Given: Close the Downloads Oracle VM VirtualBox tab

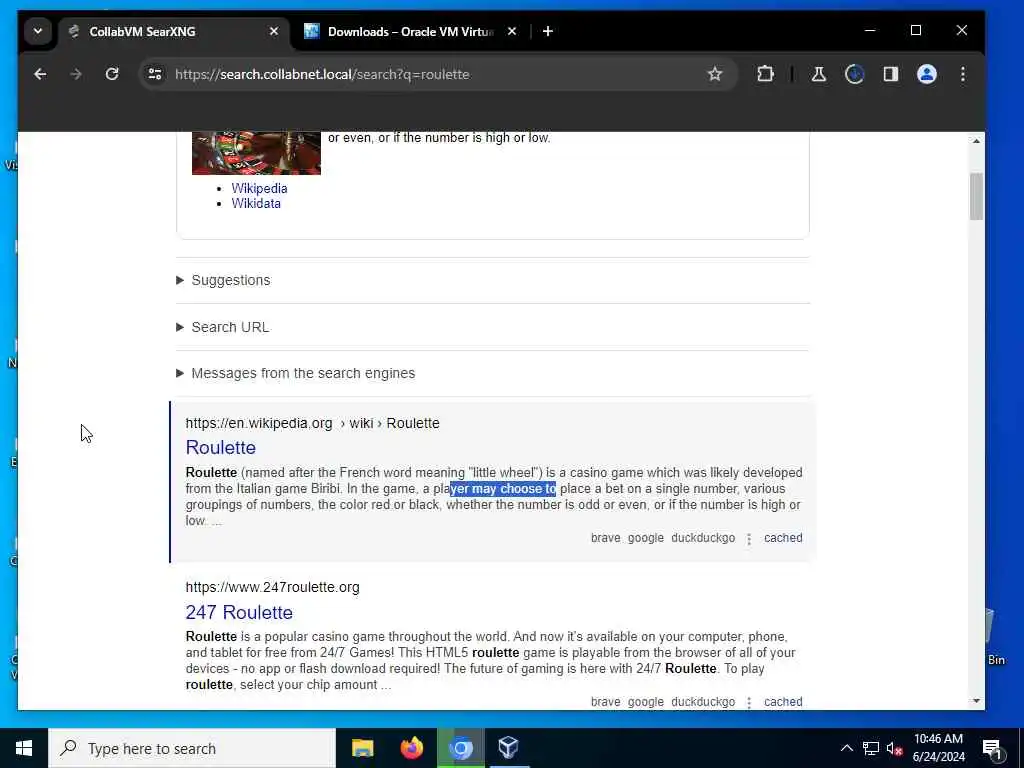Looking at the screenshot, I should (x=512, y=31).
